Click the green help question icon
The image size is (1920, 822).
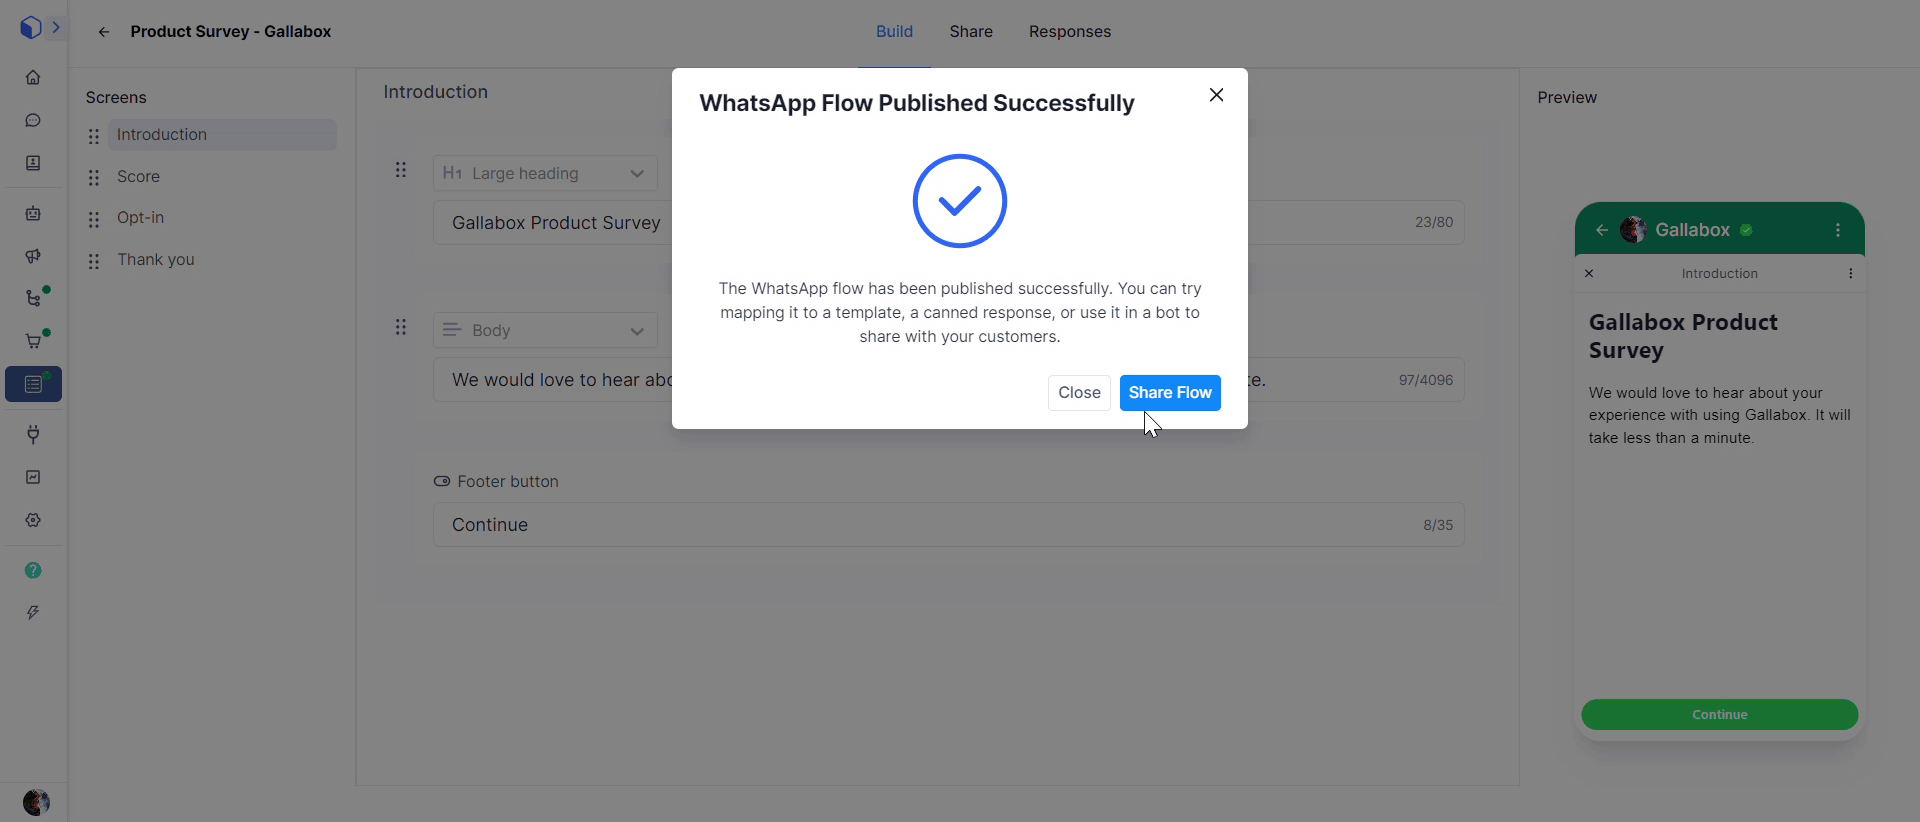tap(33, 570)
